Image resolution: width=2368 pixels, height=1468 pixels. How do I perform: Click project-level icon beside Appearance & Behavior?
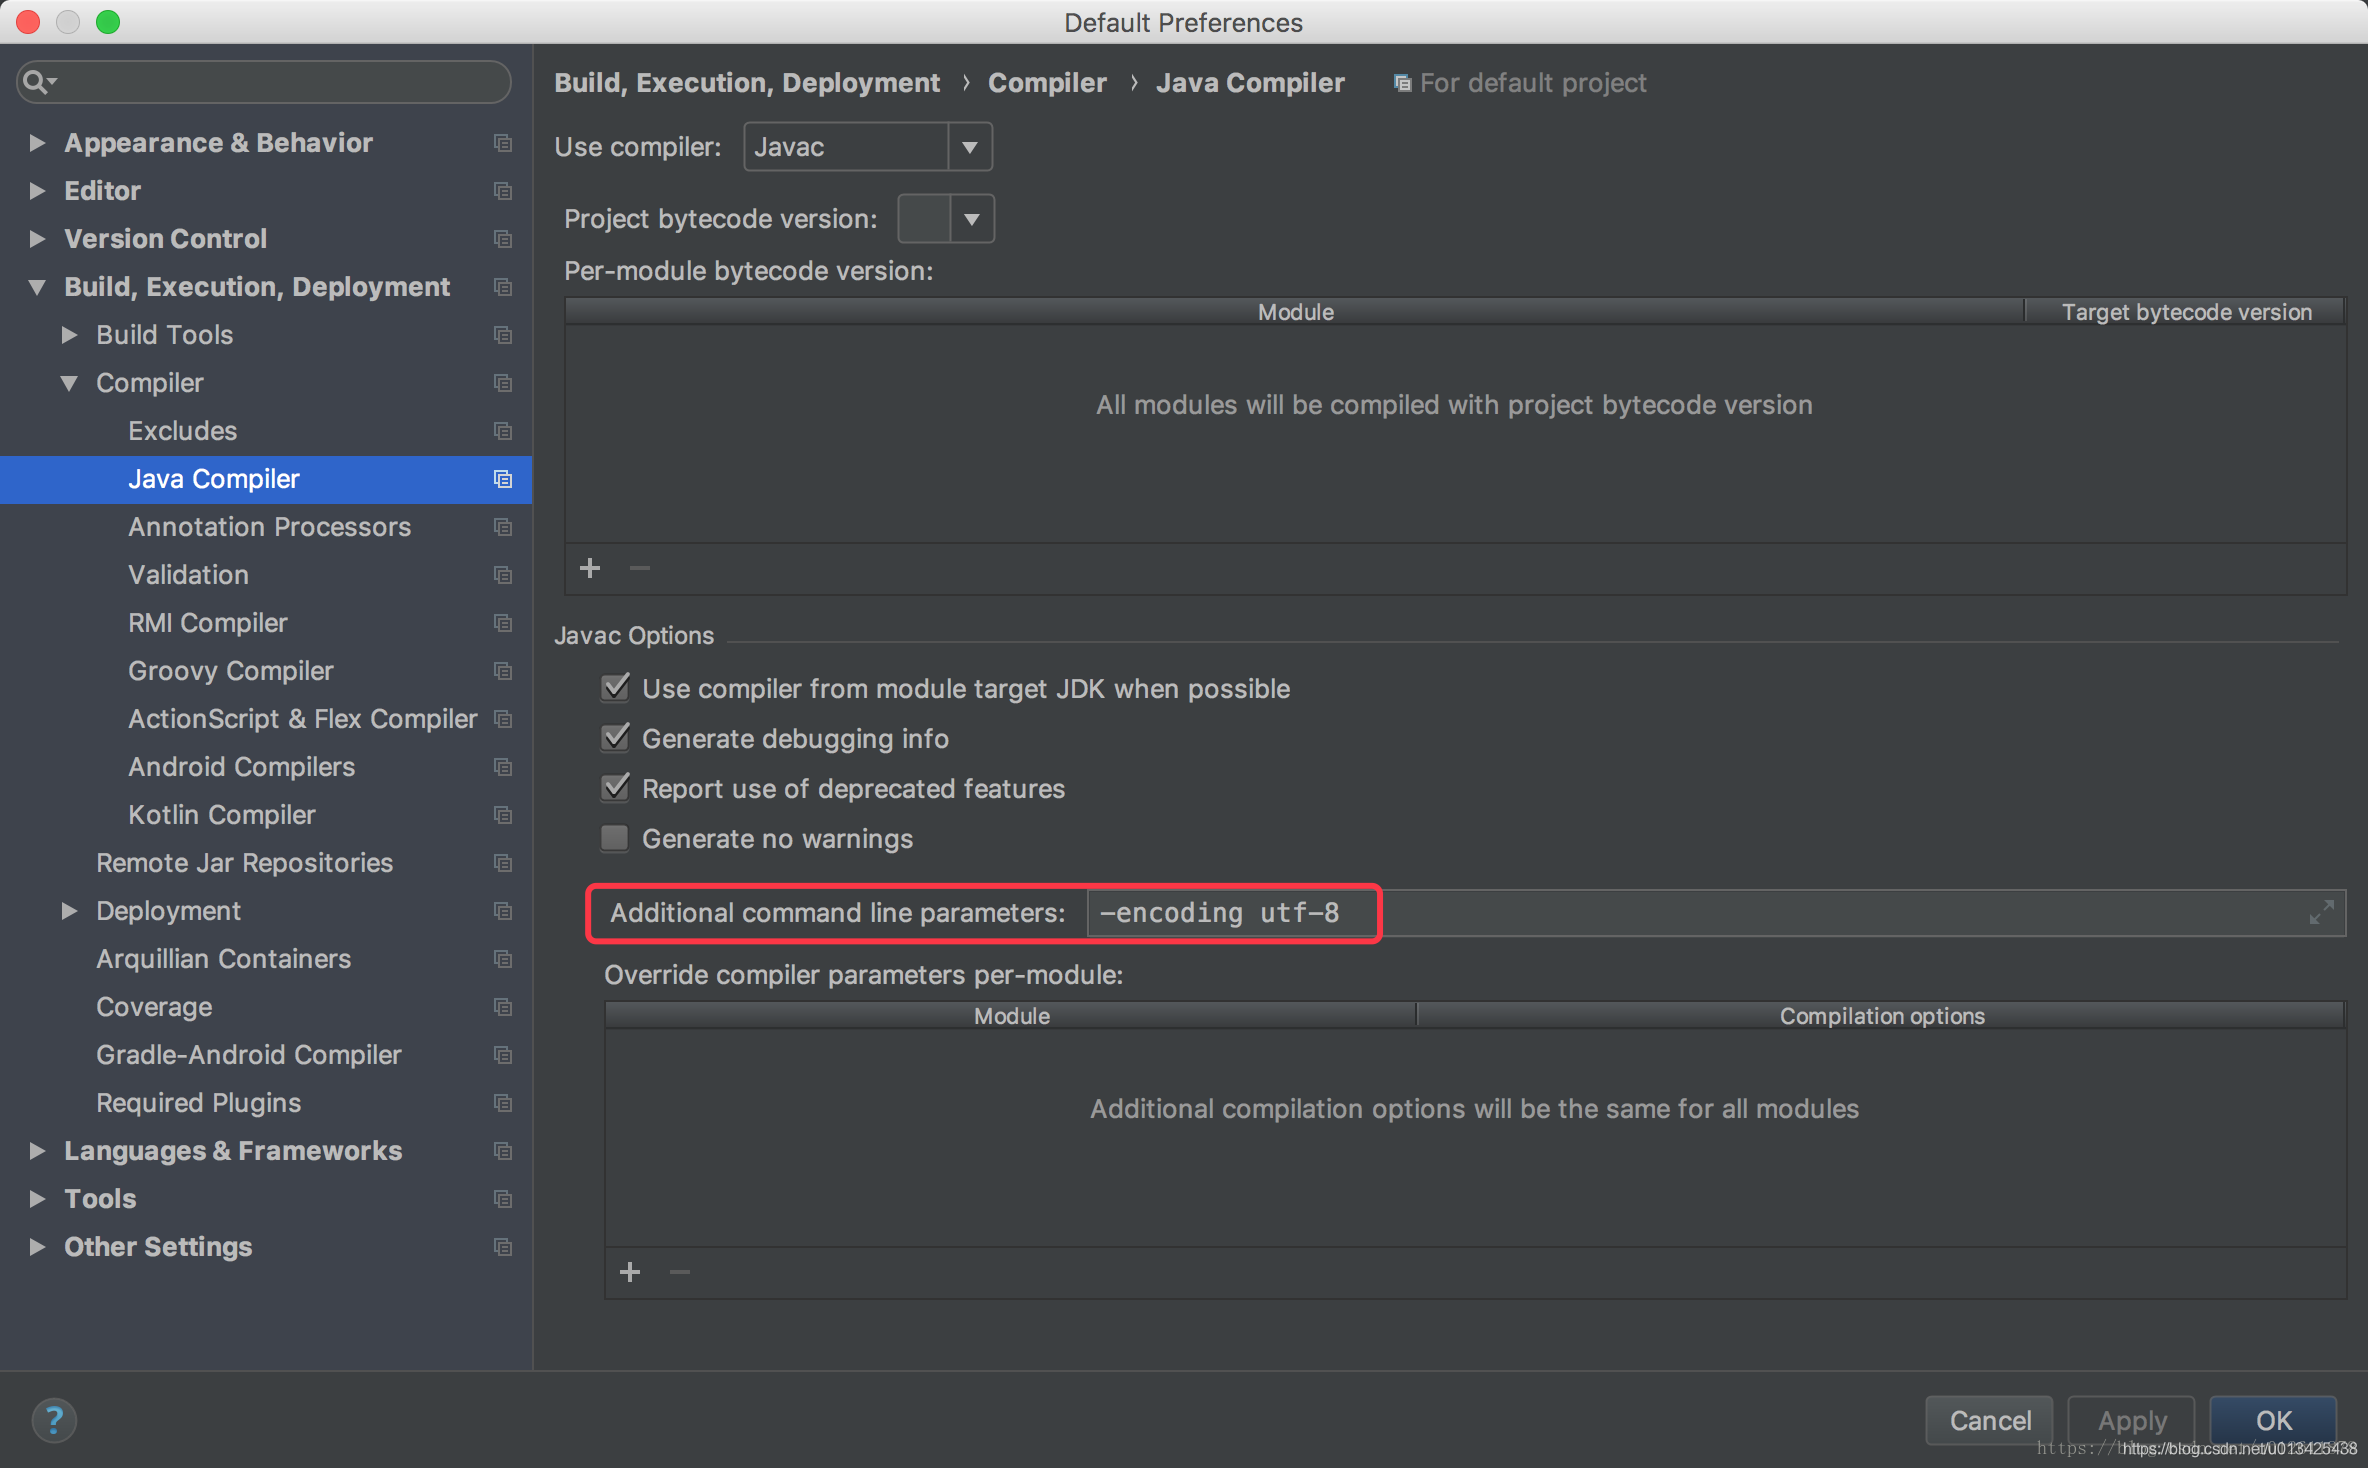[x=503, y=143]
